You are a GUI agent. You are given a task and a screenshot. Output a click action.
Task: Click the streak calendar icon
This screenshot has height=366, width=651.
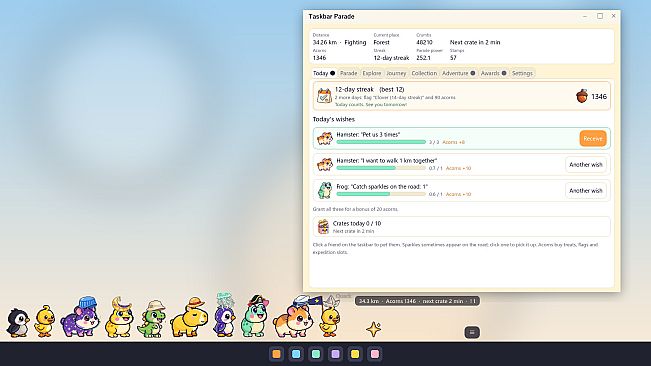[324, 96]
